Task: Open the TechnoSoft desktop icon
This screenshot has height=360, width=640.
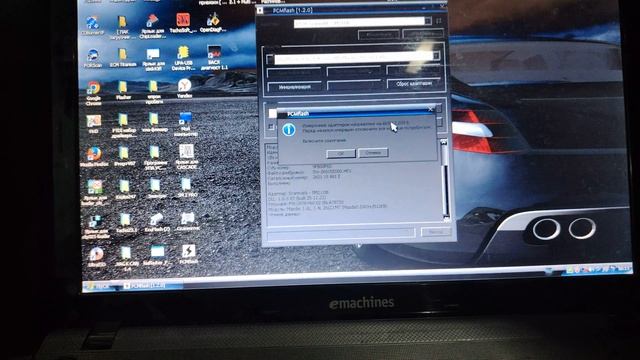Action: [x=182, y=23]
